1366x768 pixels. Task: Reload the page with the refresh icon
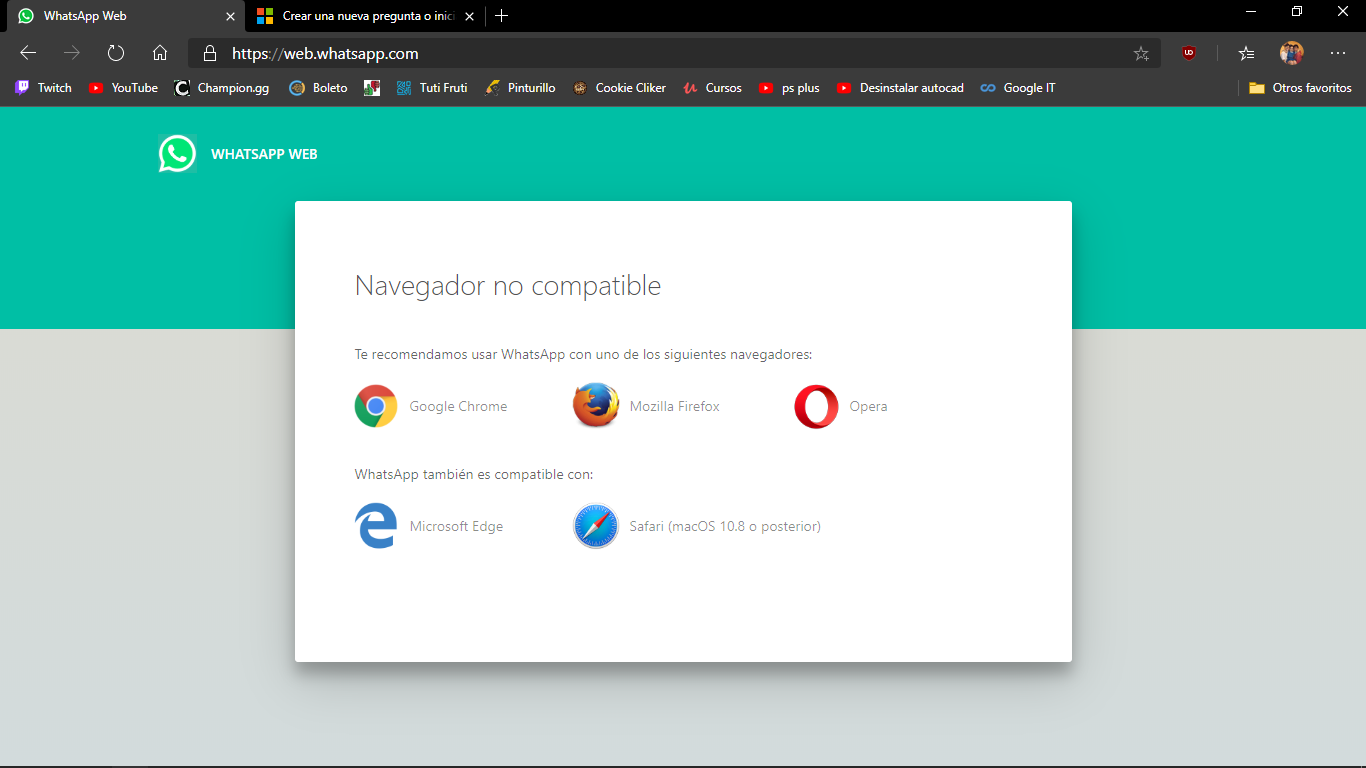pyautogui.click(x=116, y=53)
